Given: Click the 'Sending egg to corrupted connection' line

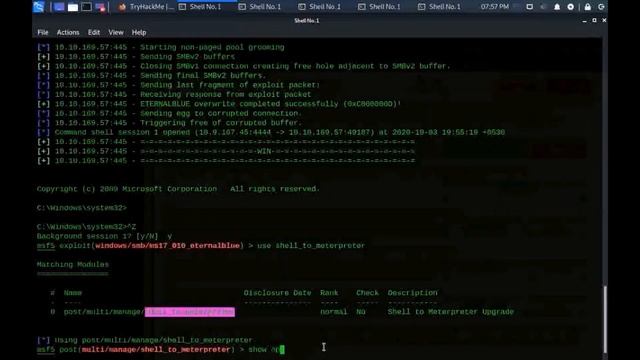Looking at the screenshot, I should tap(169, 113).
